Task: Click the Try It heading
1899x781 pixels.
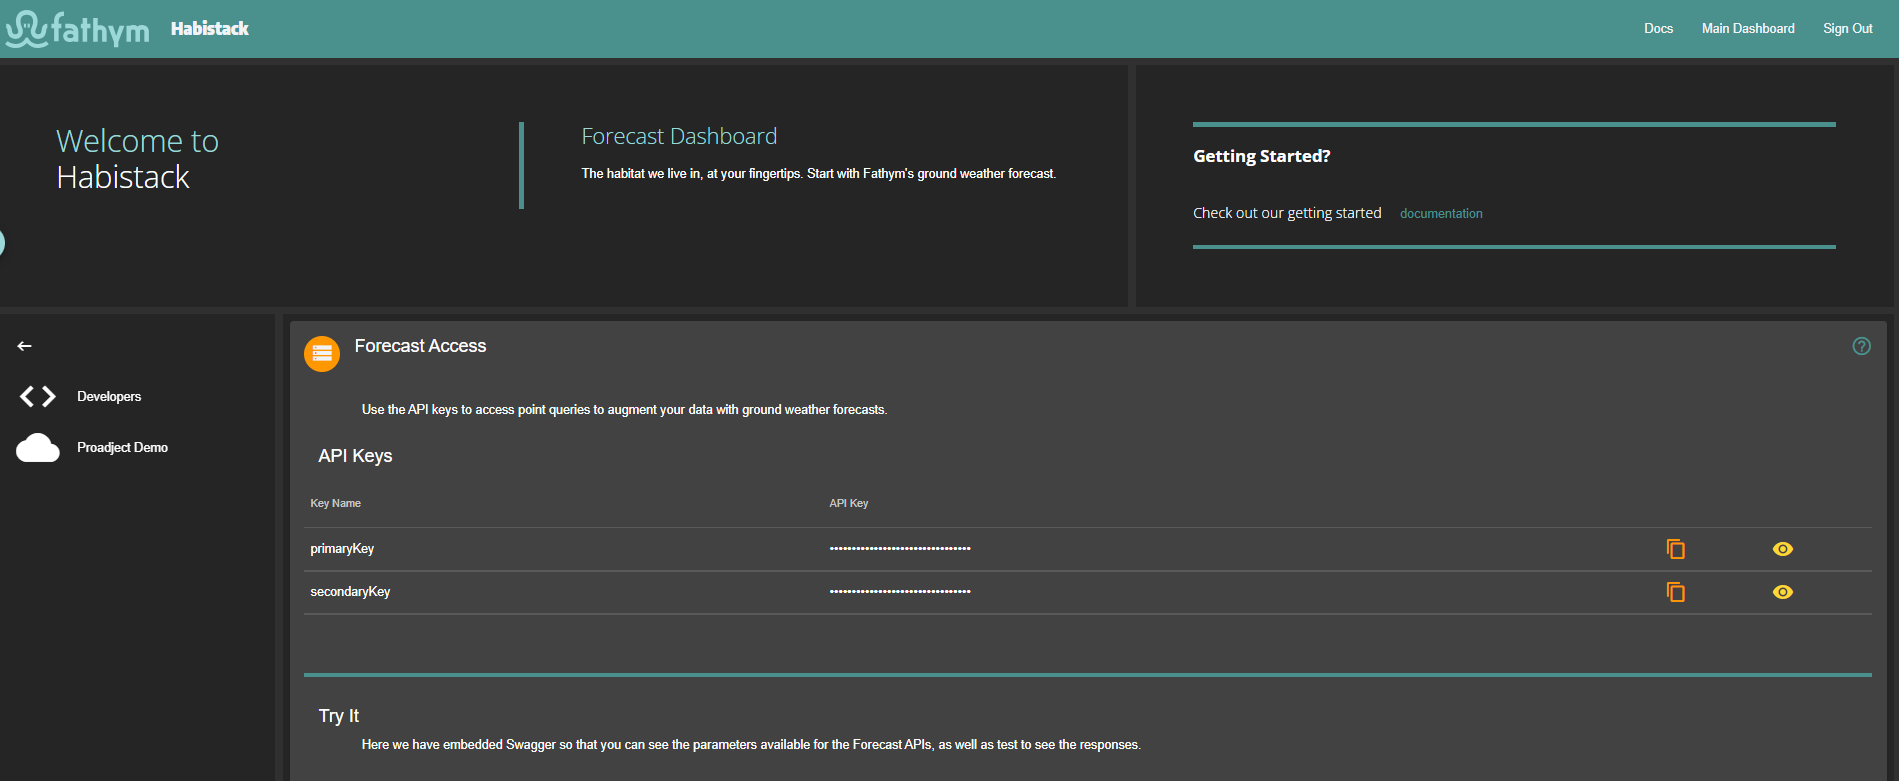Action: [339, 716]
